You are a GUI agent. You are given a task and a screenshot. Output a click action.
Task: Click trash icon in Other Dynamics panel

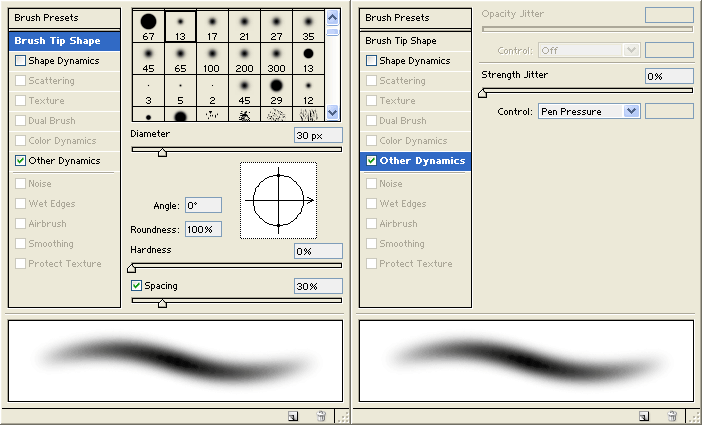[672, 416]
